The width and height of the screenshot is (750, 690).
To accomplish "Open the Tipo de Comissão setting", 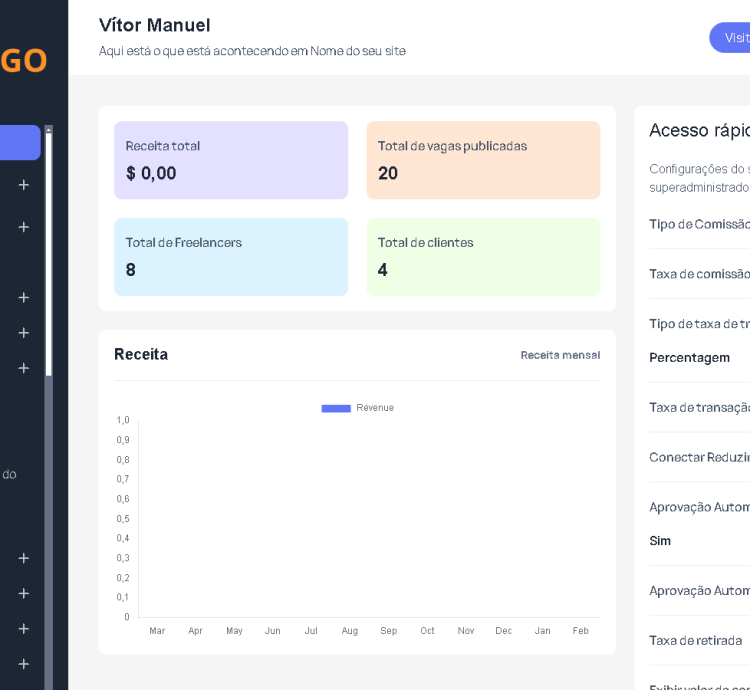I will [698, 224].
